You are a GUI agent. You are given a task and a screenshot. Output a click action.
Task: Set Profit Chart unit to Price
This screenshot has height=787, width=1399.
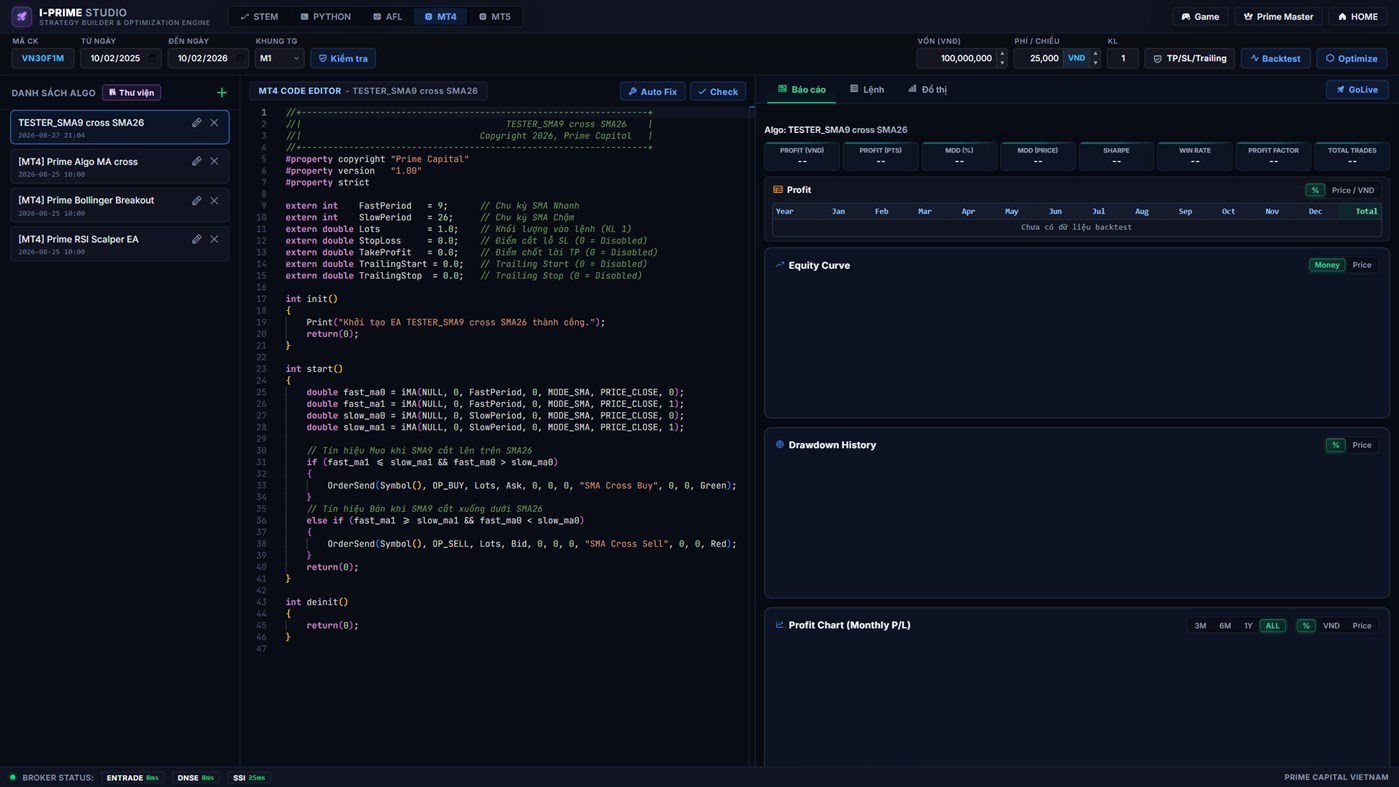click(x=1362, y=626)
